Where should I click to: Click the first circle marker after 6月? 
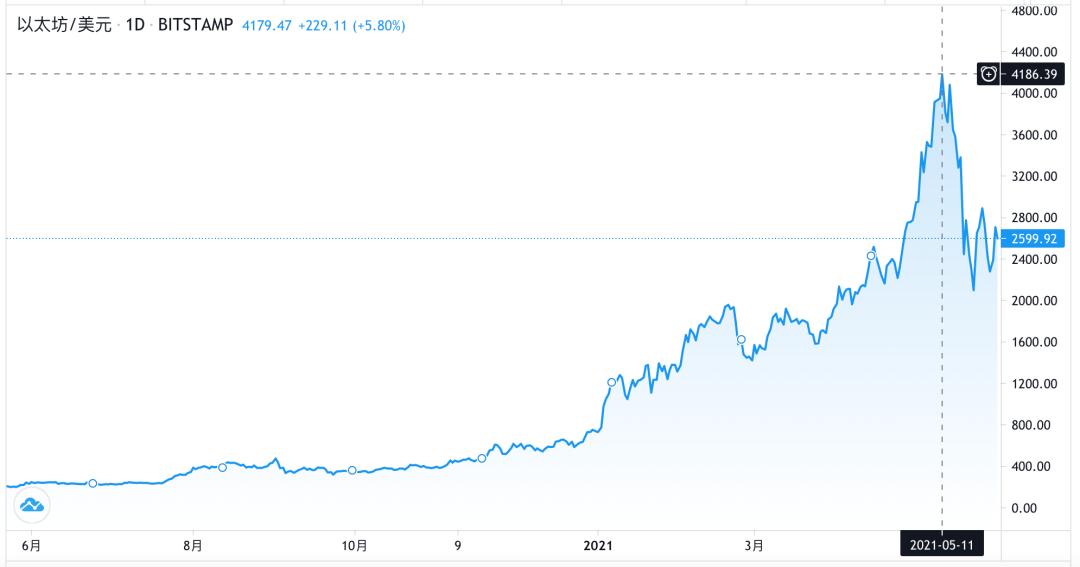[x=93, y=483]
